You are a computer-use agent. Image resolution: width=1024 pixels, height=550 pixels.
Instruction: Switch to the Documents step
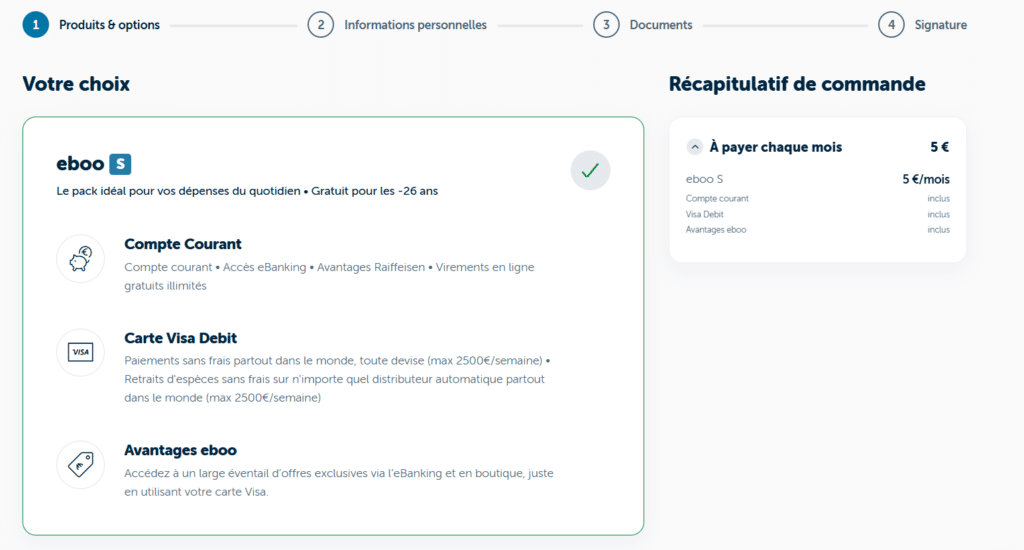click(661, 25)
